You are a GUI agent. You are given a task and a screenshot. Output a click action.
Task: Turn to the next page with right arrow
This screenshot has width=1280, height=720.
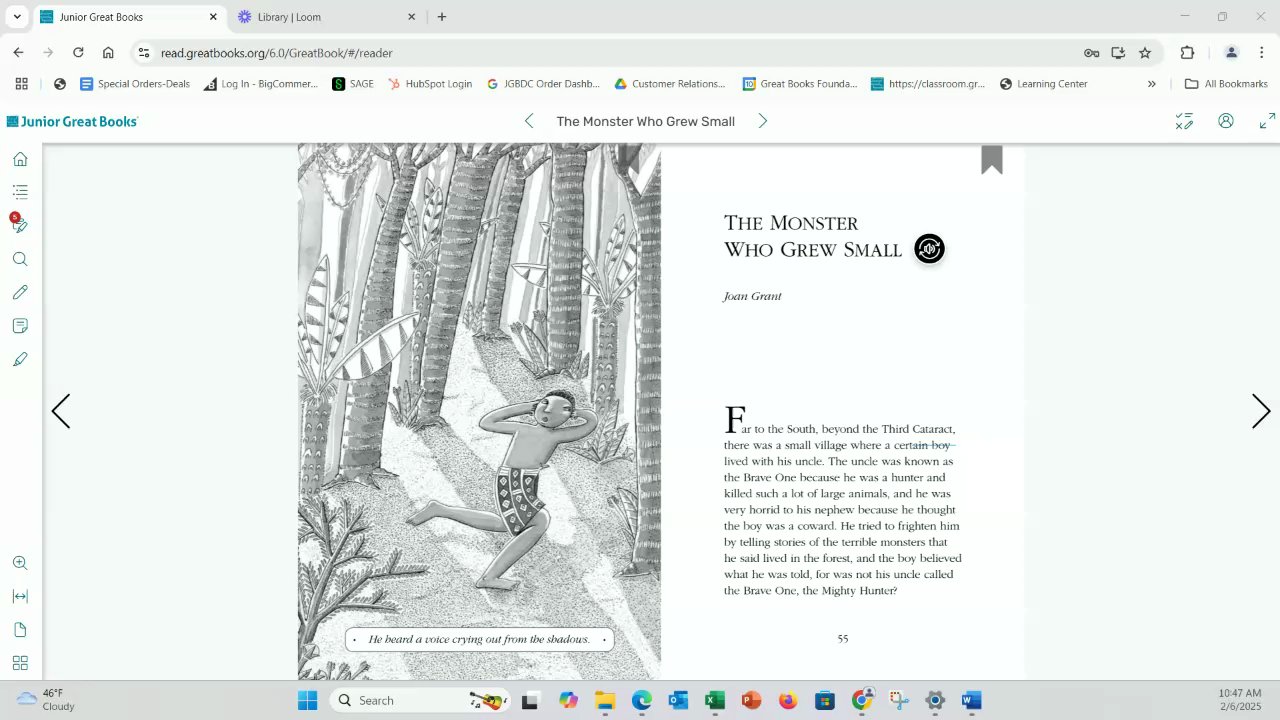(x=1261, y=411)
